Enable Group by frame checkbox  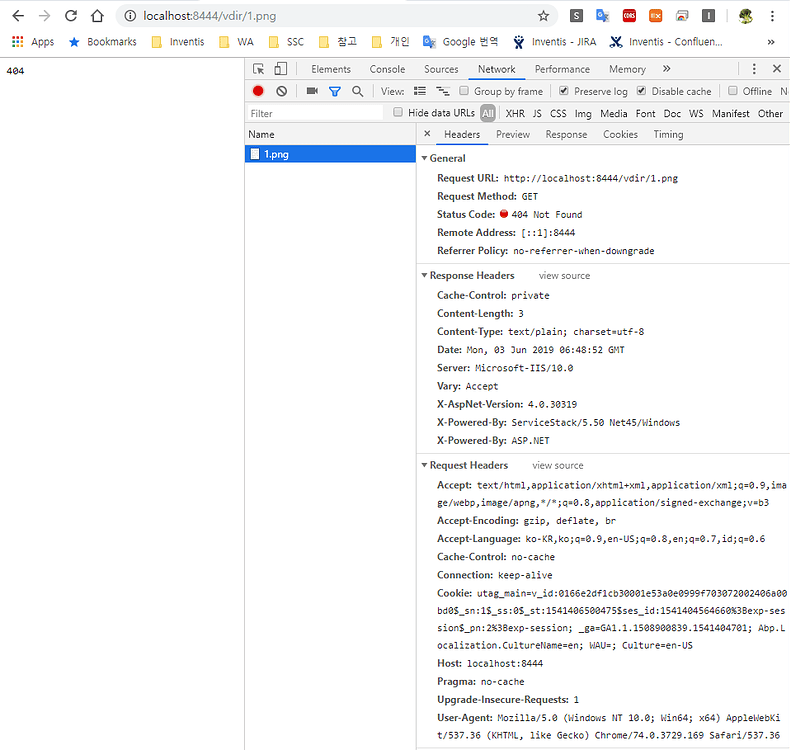point(464,91)
